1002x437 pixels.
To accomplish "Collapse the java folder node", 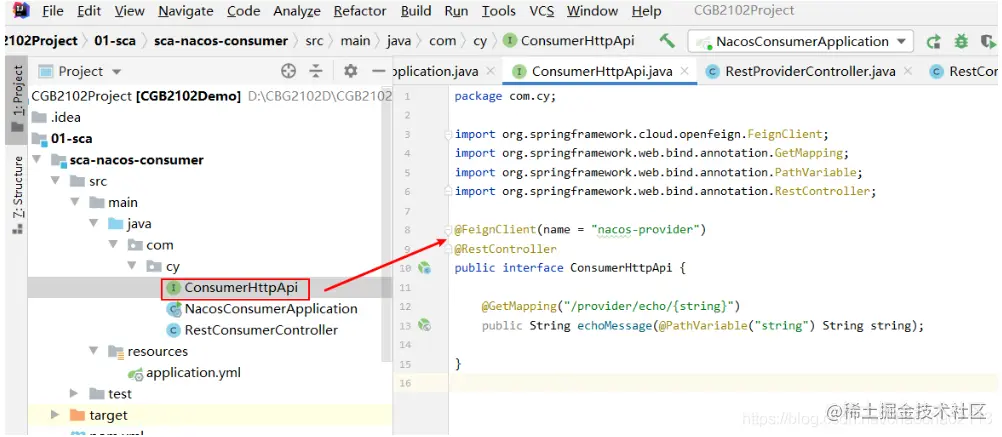I will pos(94,224).
